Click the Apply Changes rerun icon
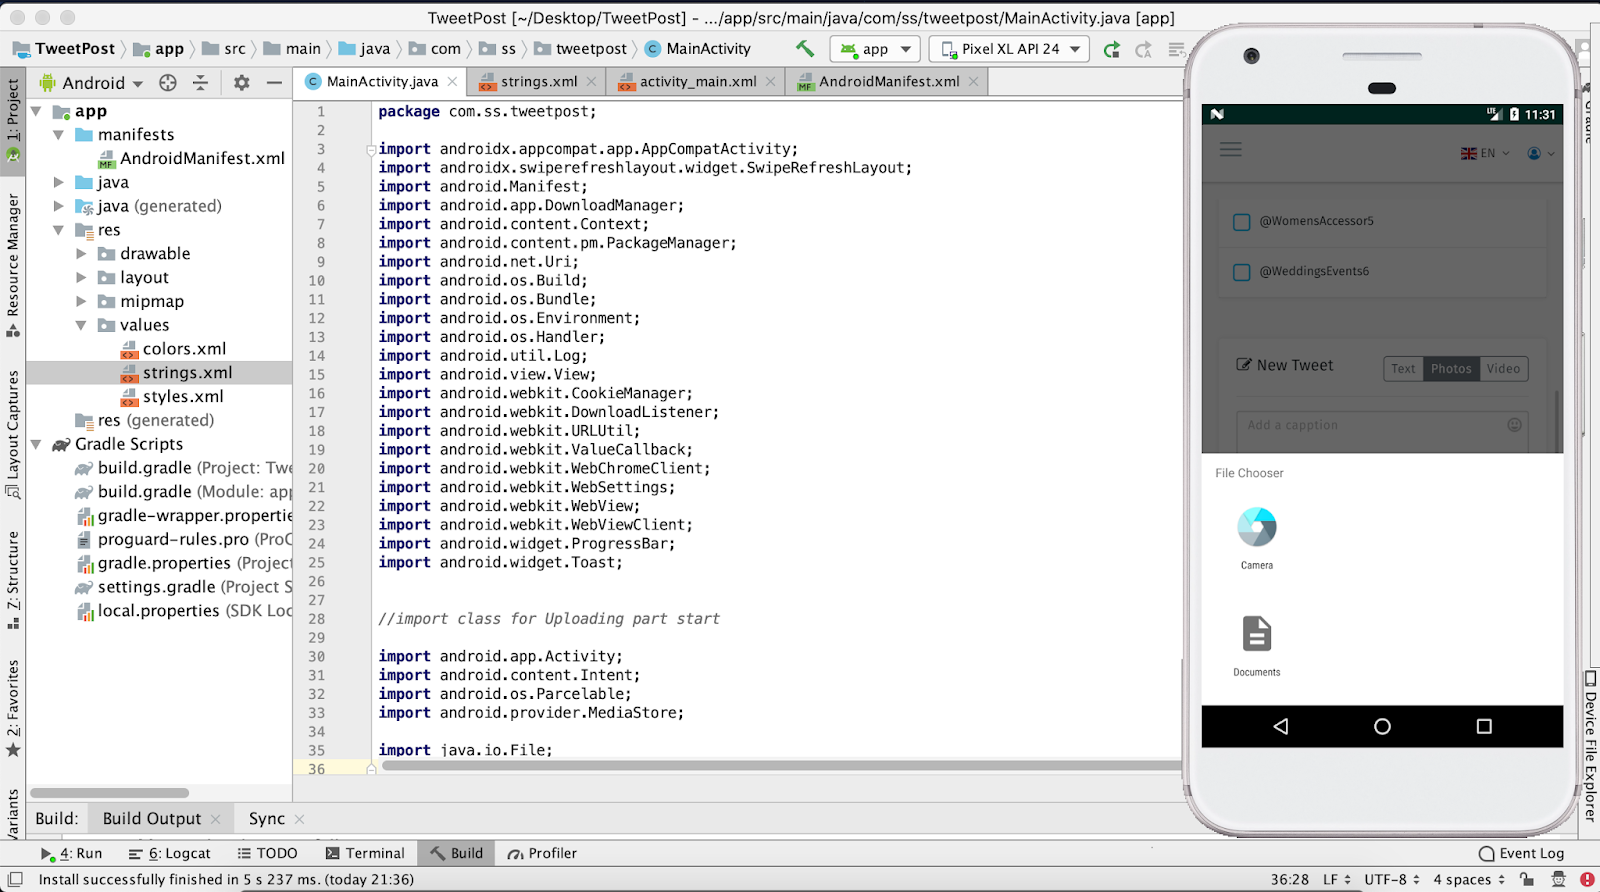The height and width of the screenshot is (892, 1600). [1111, 49]
